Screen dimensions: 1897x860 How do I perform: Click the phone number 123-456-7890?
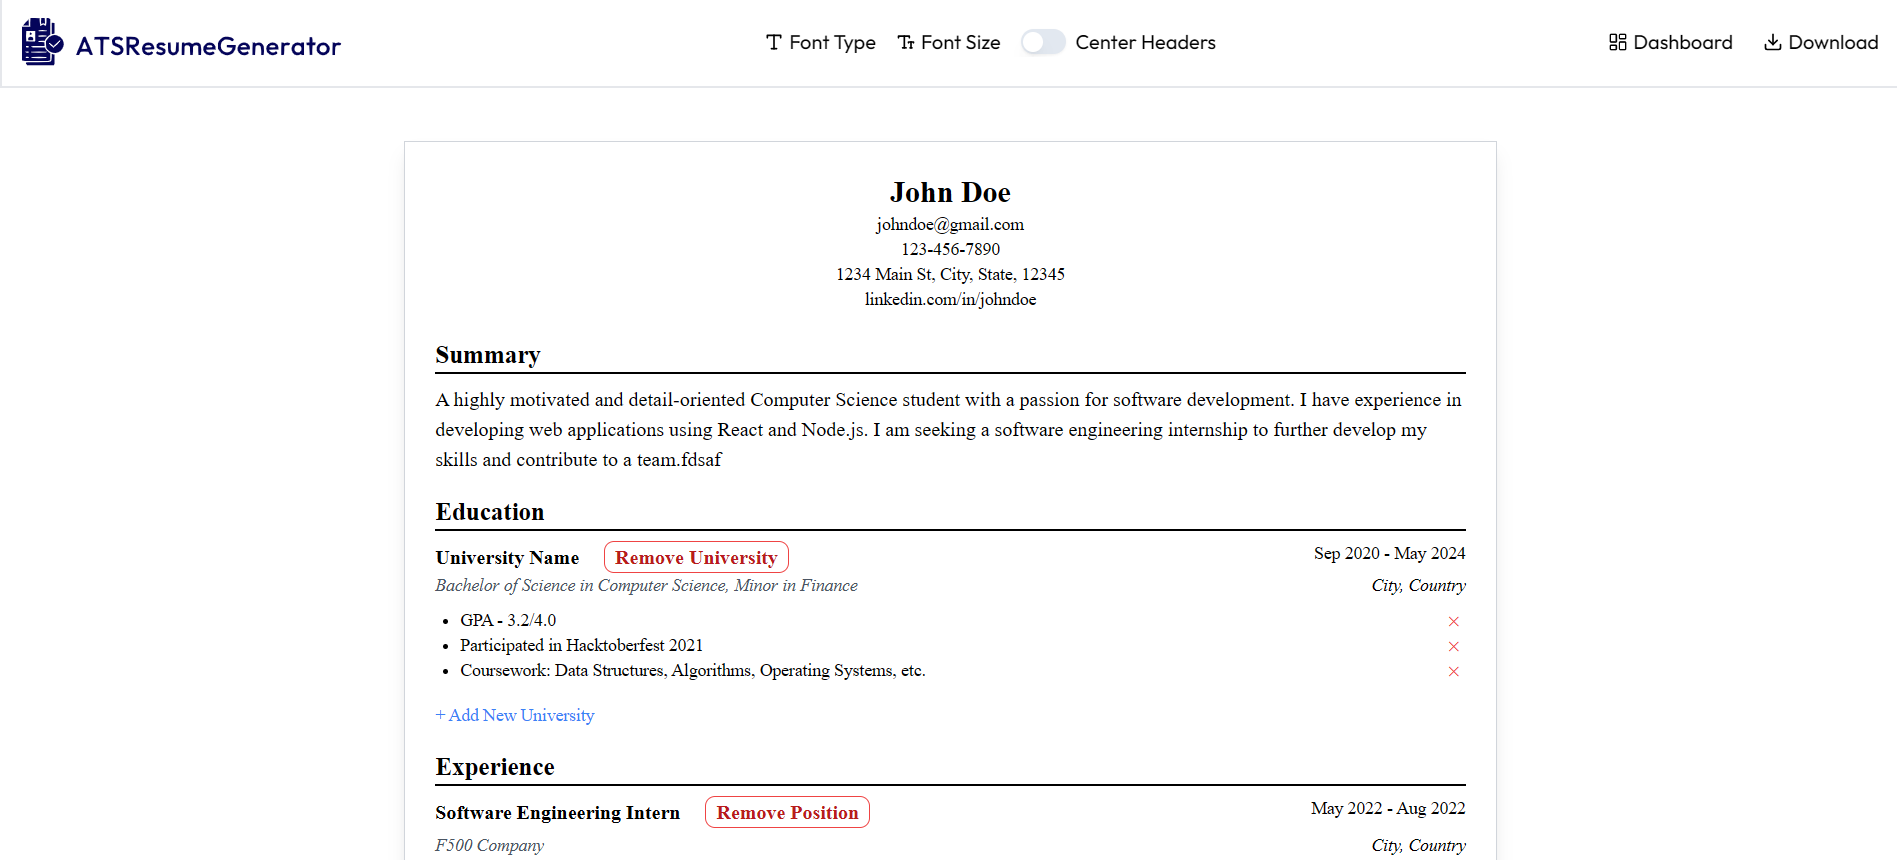click(x=950, y=250)
